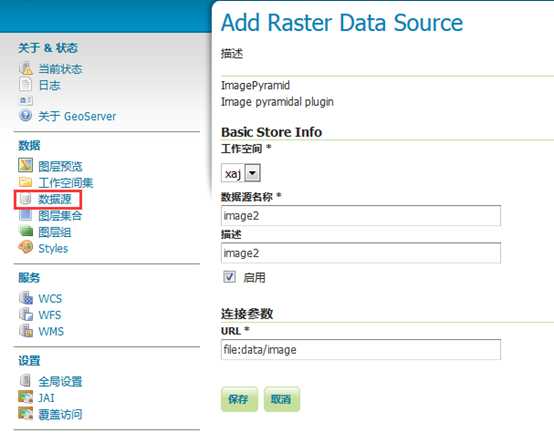This screenshot has width=554, height=433.
Task: Open the WCS service settings
Action: [50, 298]
